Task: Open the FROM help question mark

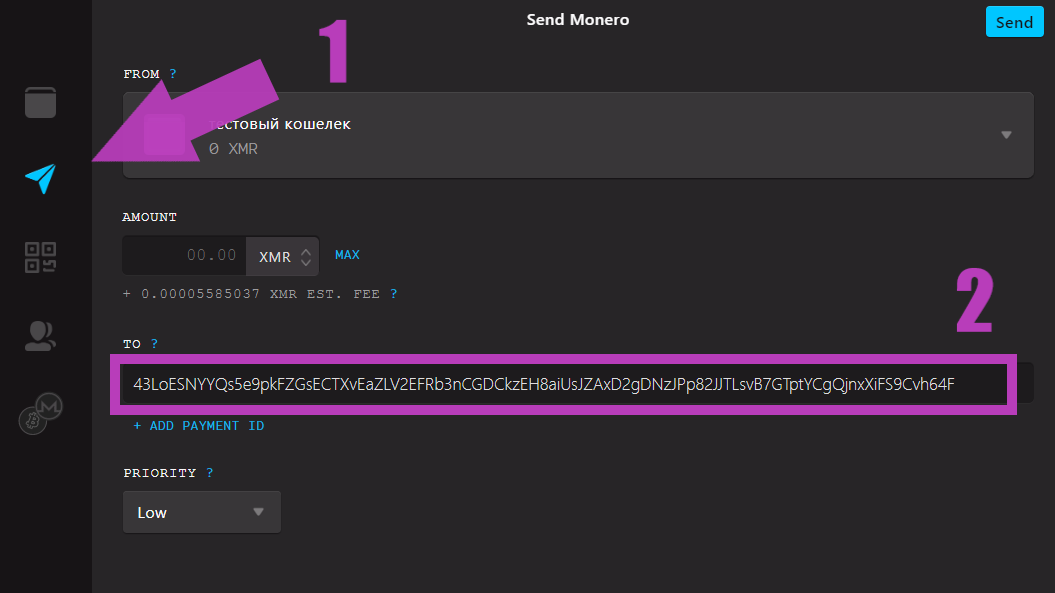Action: click(x=171, y=73)
